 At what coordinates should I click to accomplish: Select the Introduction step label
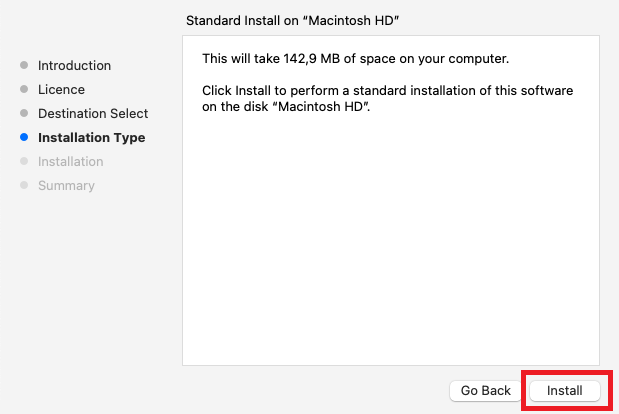74,66
